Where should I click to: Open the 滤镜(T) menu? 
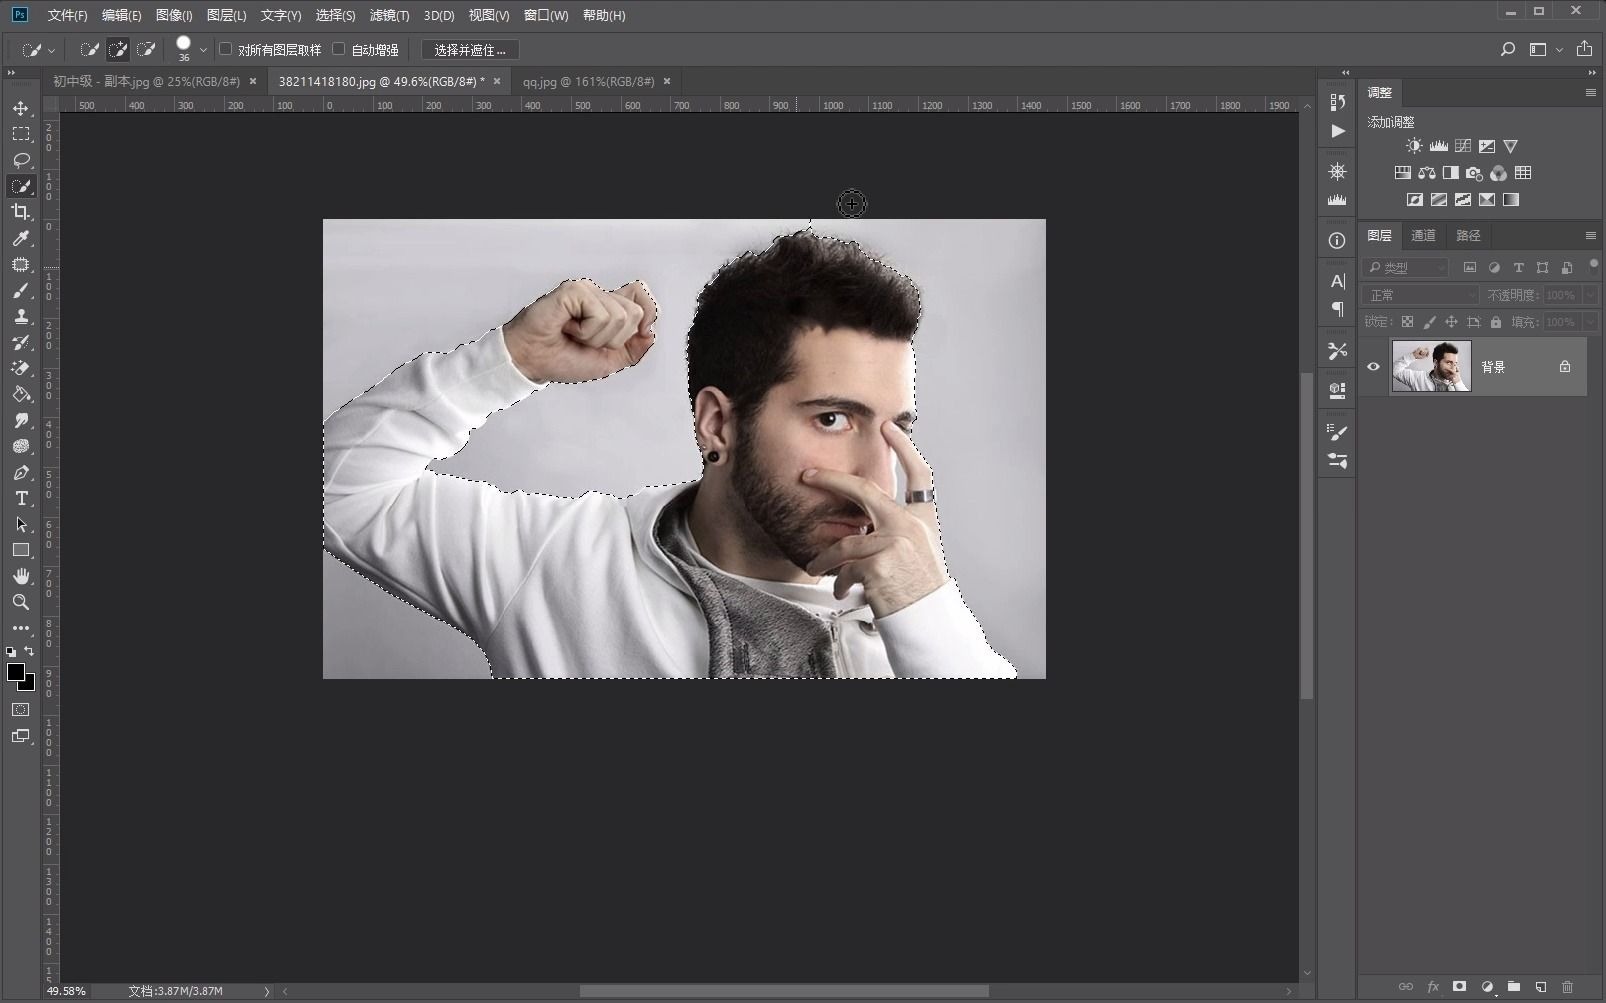click(x=389, y=15)
